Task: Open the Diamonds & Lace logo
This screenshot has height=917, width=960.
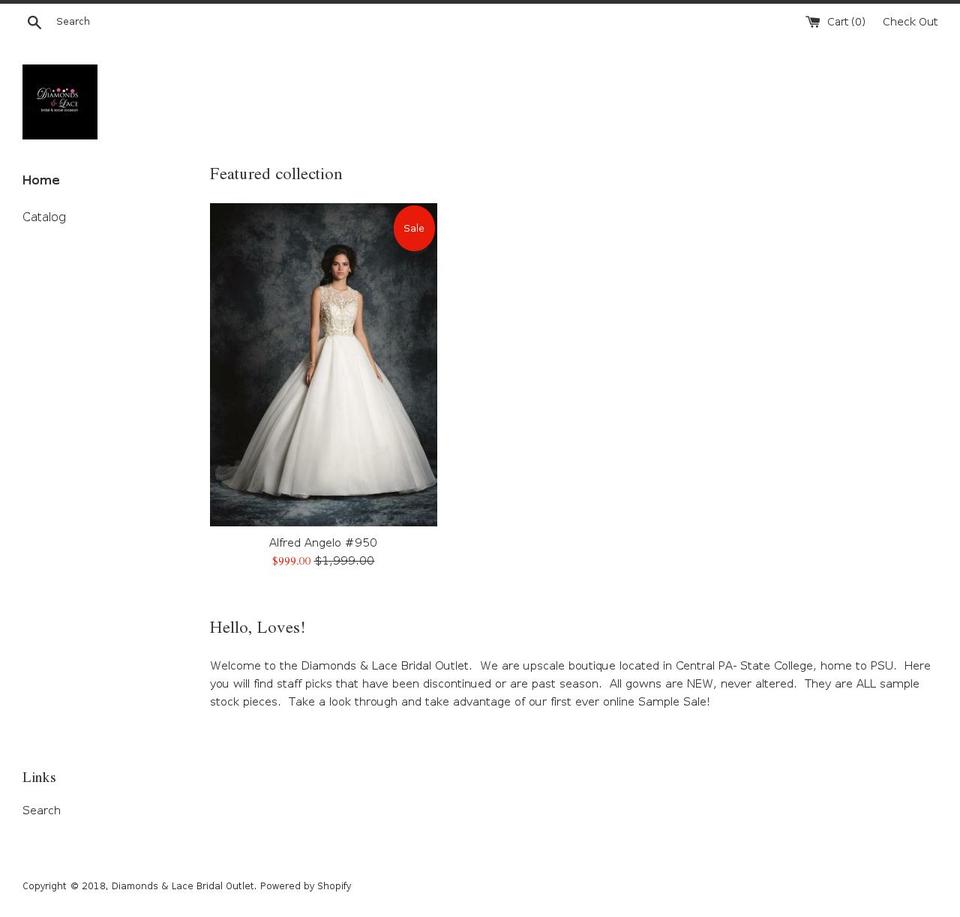Action: (x=60, y=102)
